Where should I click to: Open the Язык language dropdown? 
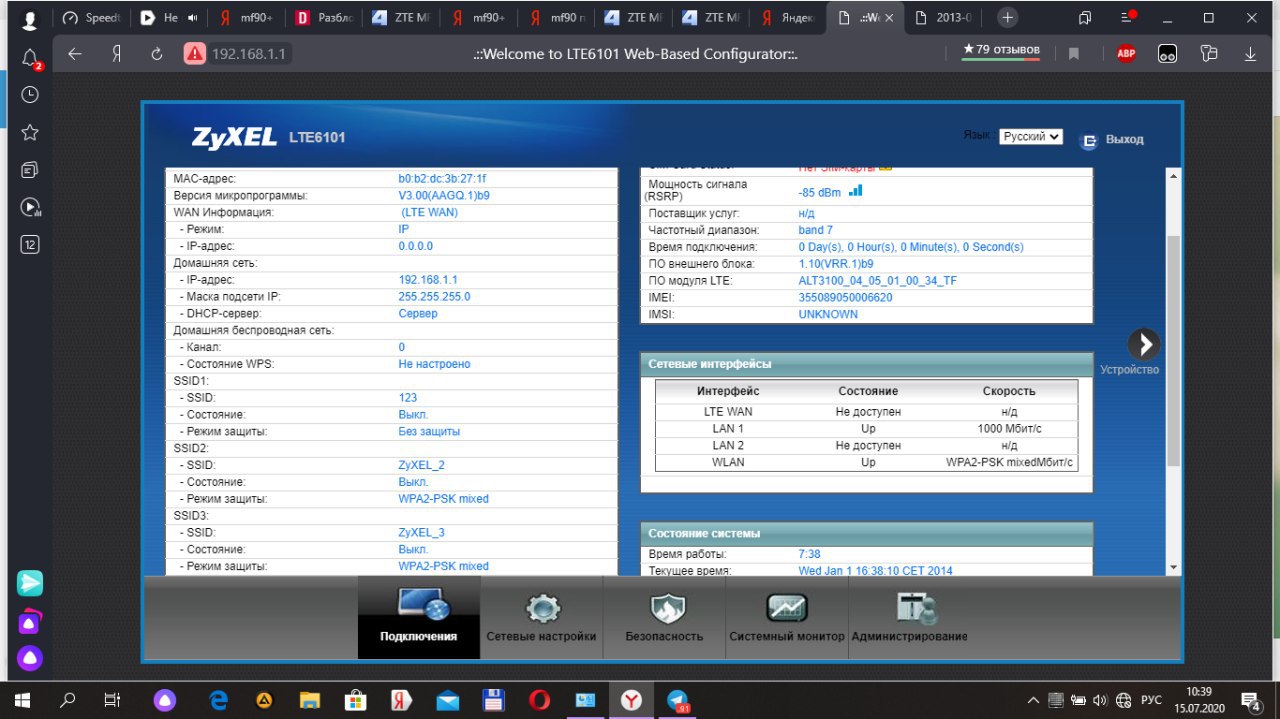click(x=1031, y=137)
